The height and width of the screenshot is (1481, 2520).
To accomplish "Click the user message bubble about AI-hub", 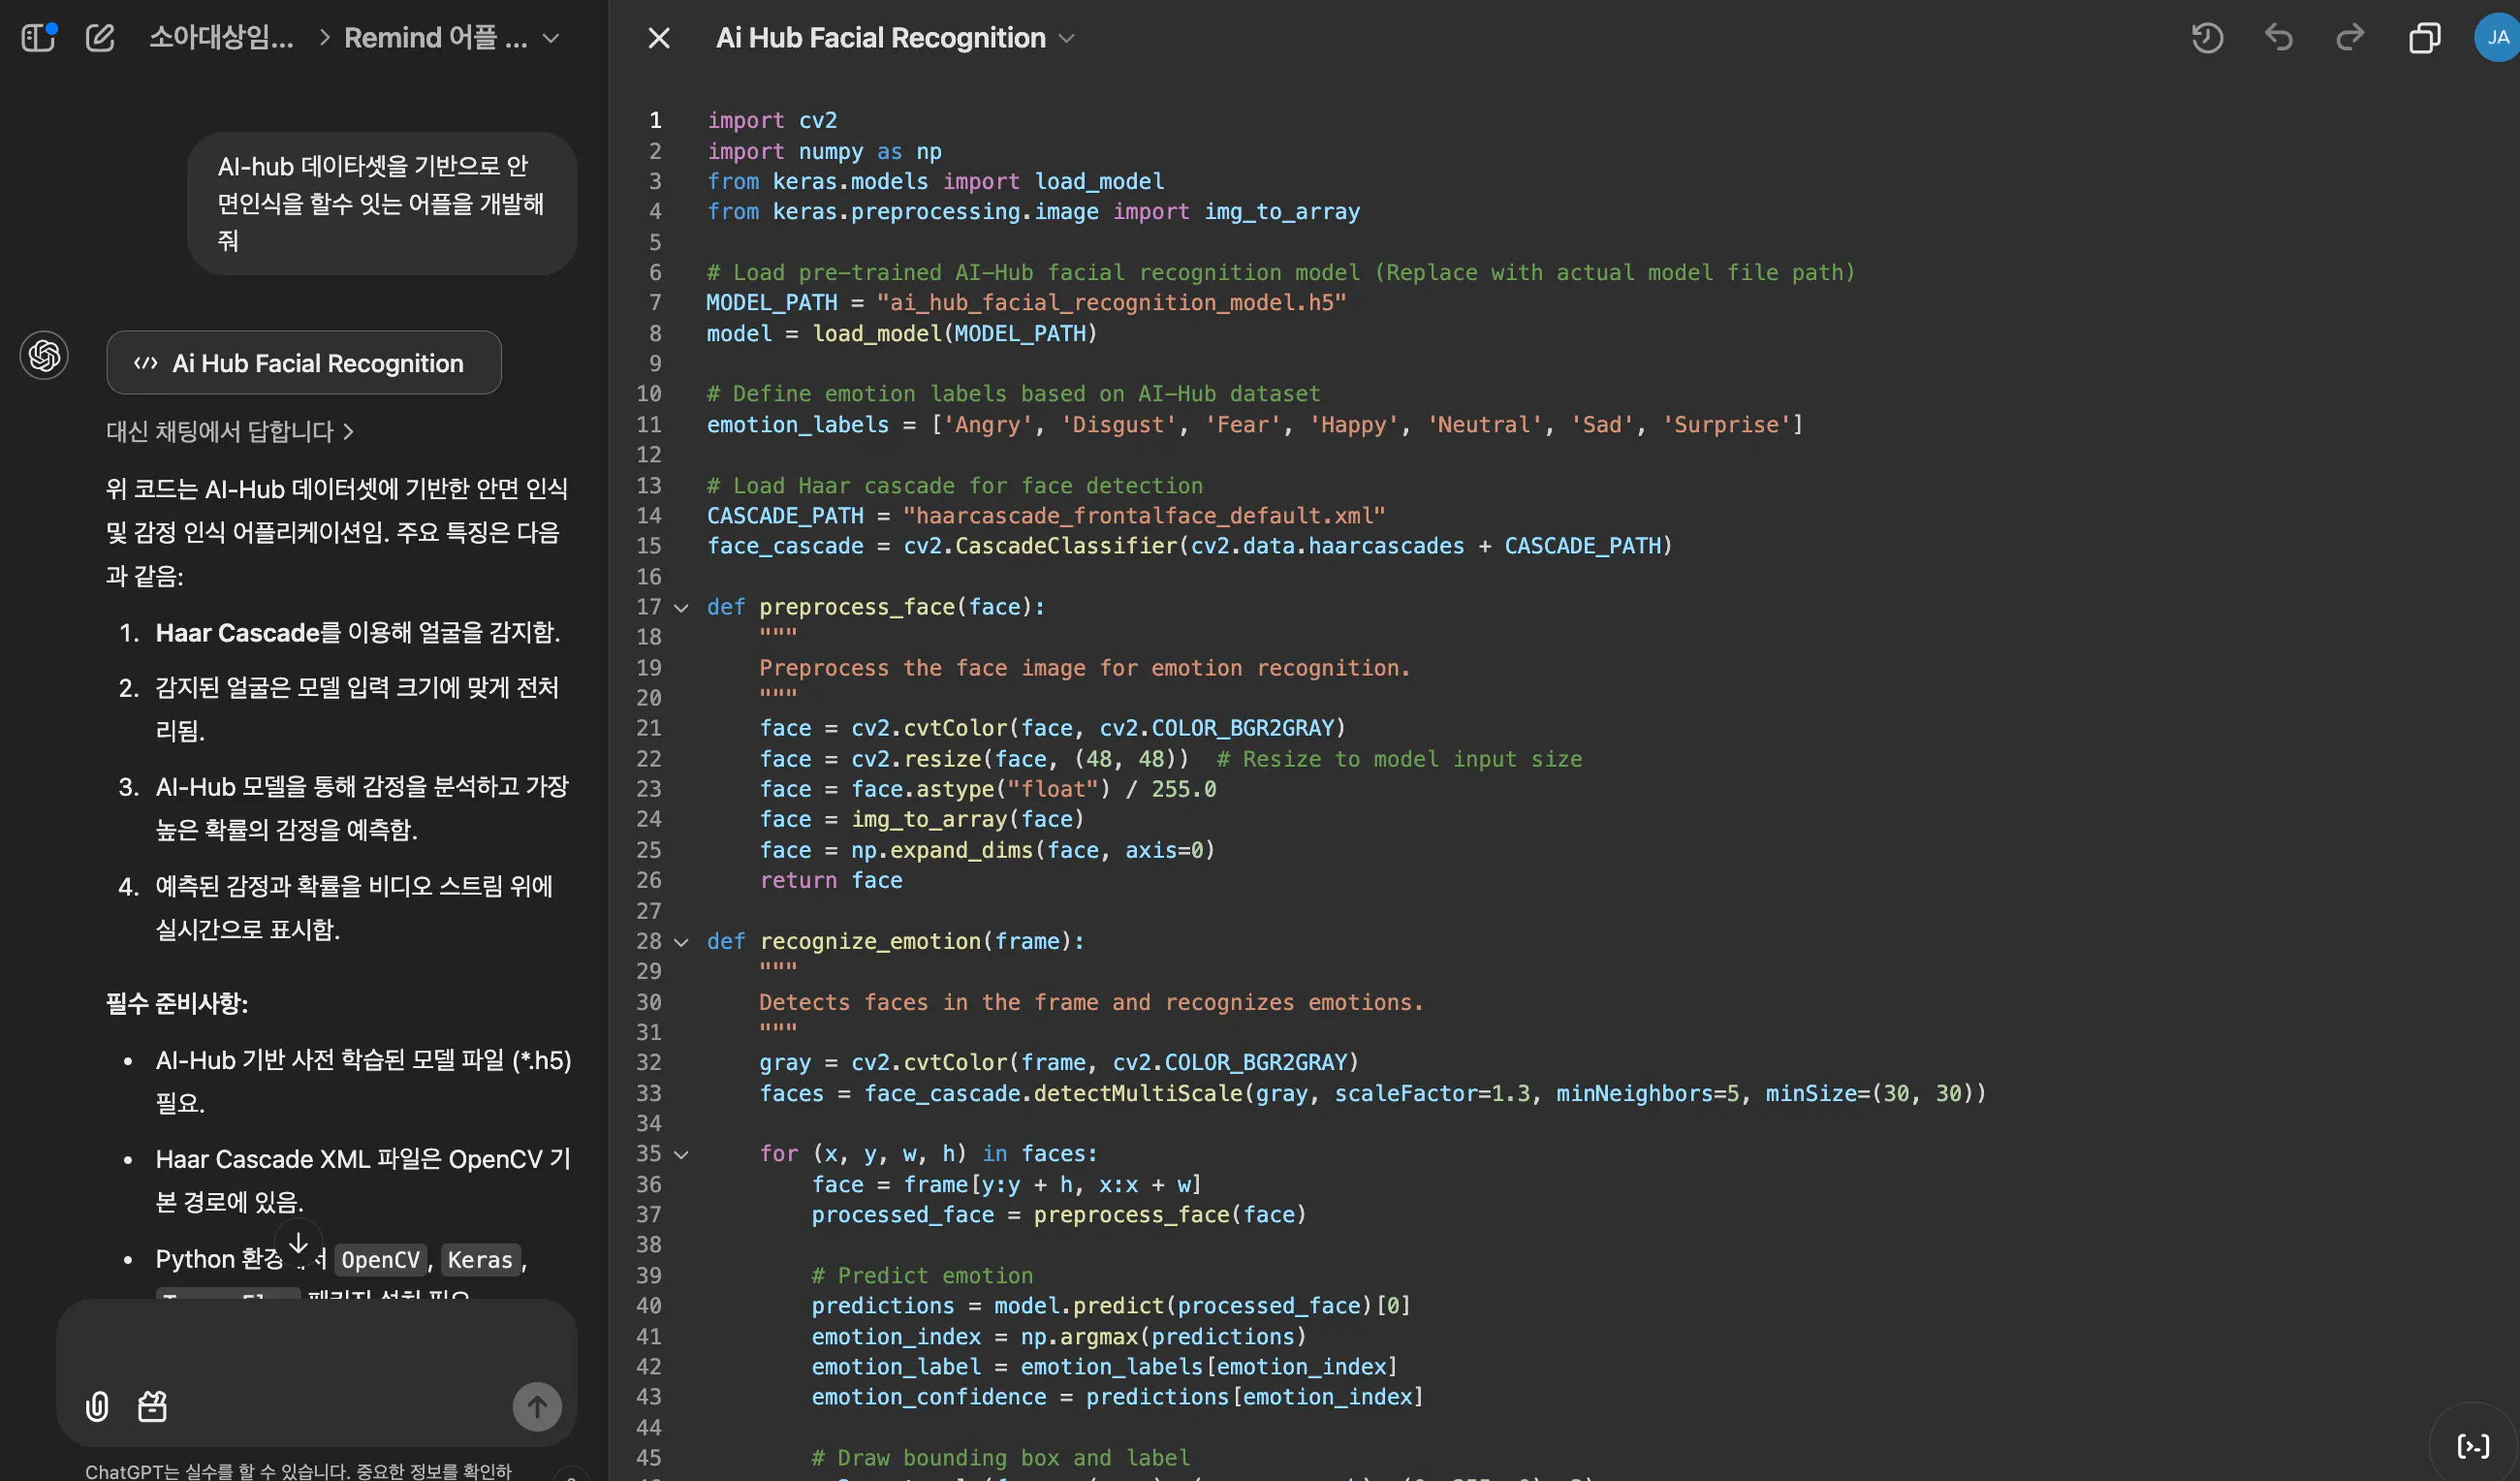I will tap(382, 203).
